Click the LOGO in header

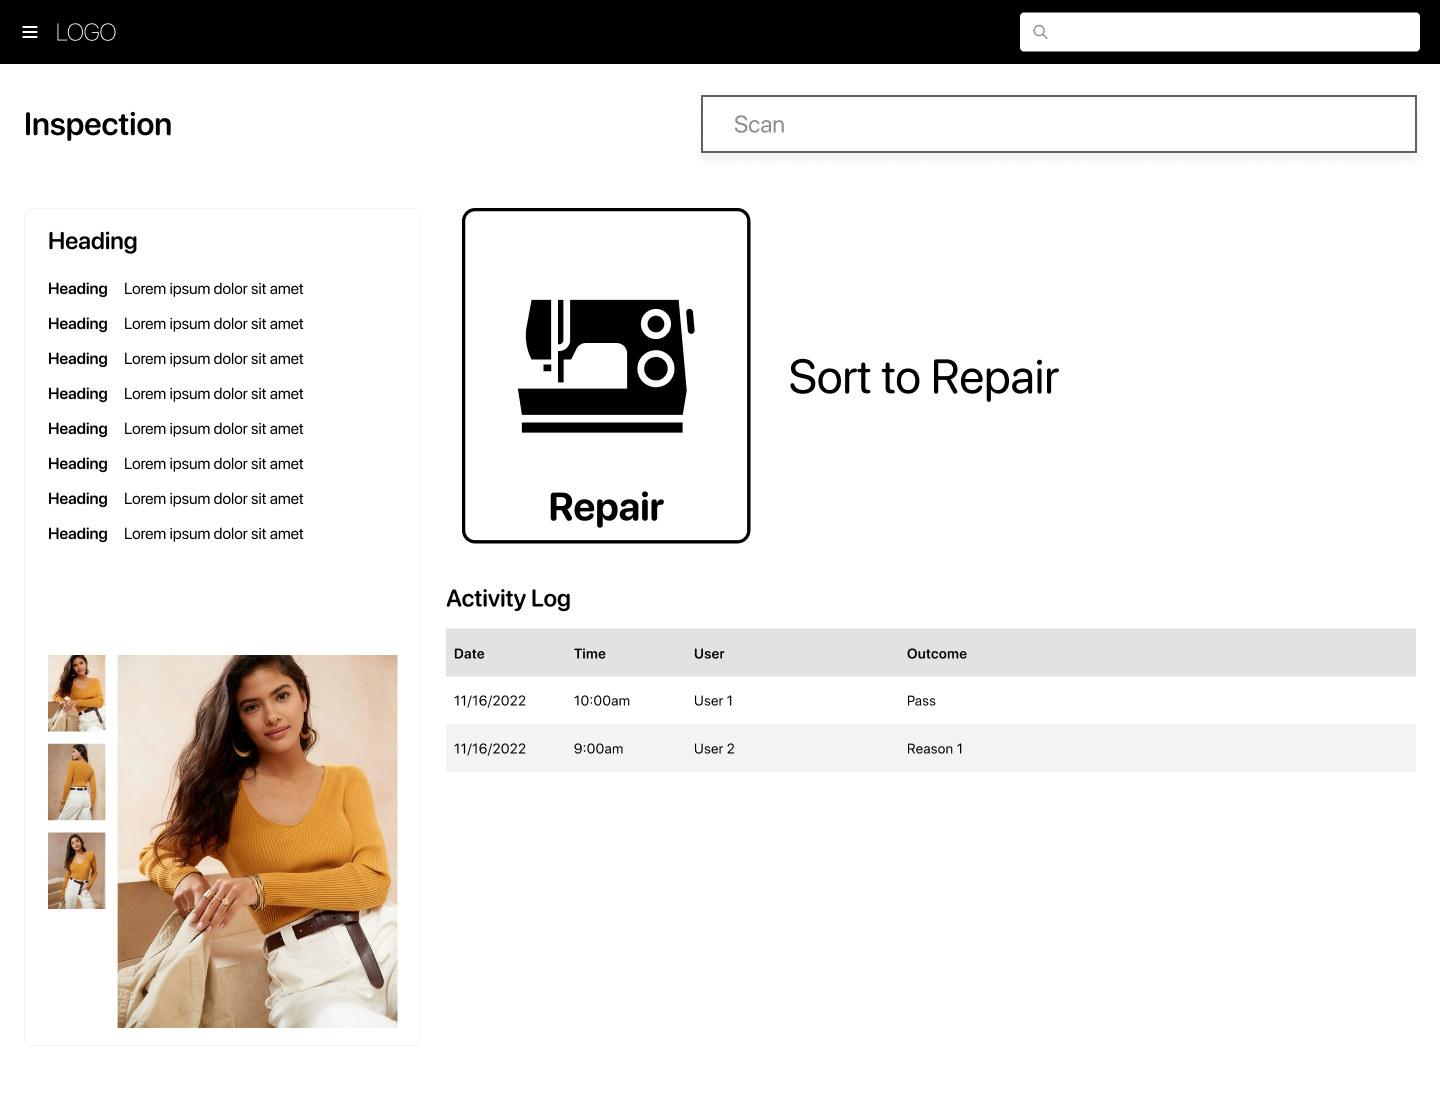(x=86, y=32)
